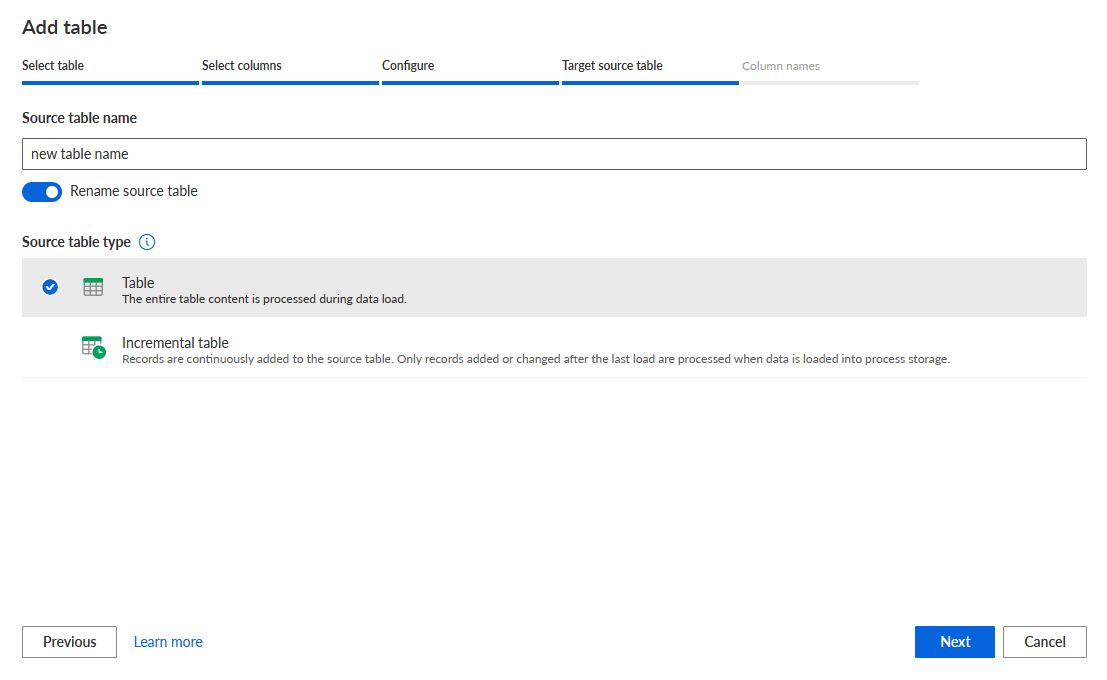Screen dimensions: 1107x680
Task: Open the Column names step
Action: click(781, 66)
